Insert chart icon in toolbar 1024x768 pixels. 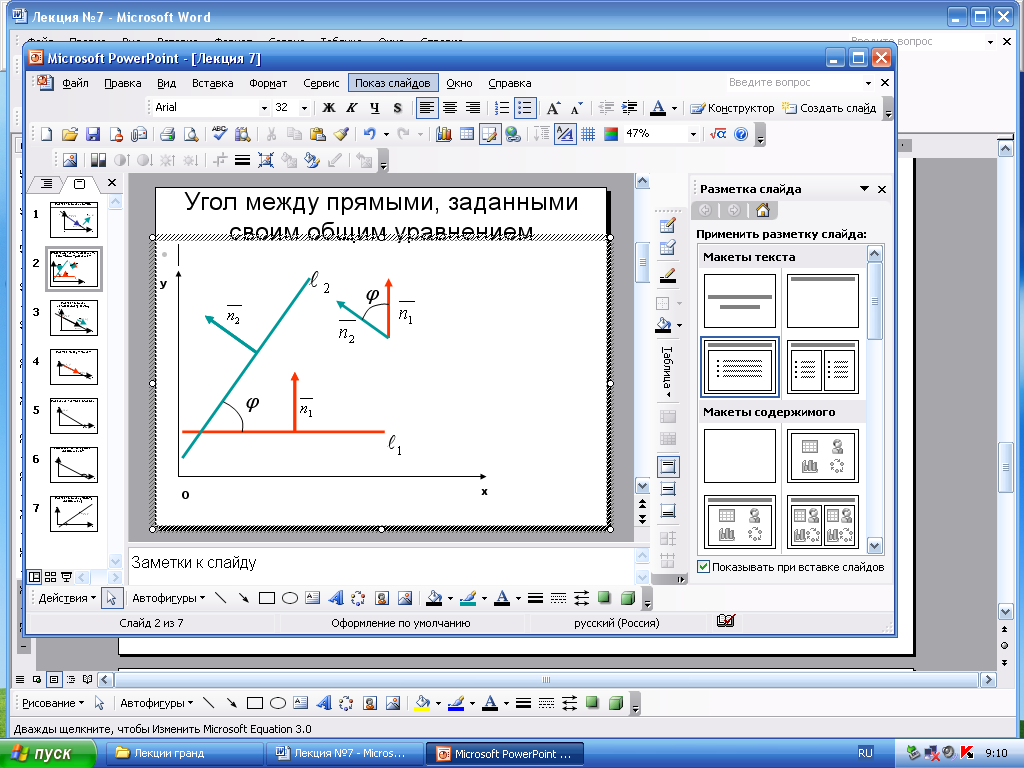pos(444,135)
